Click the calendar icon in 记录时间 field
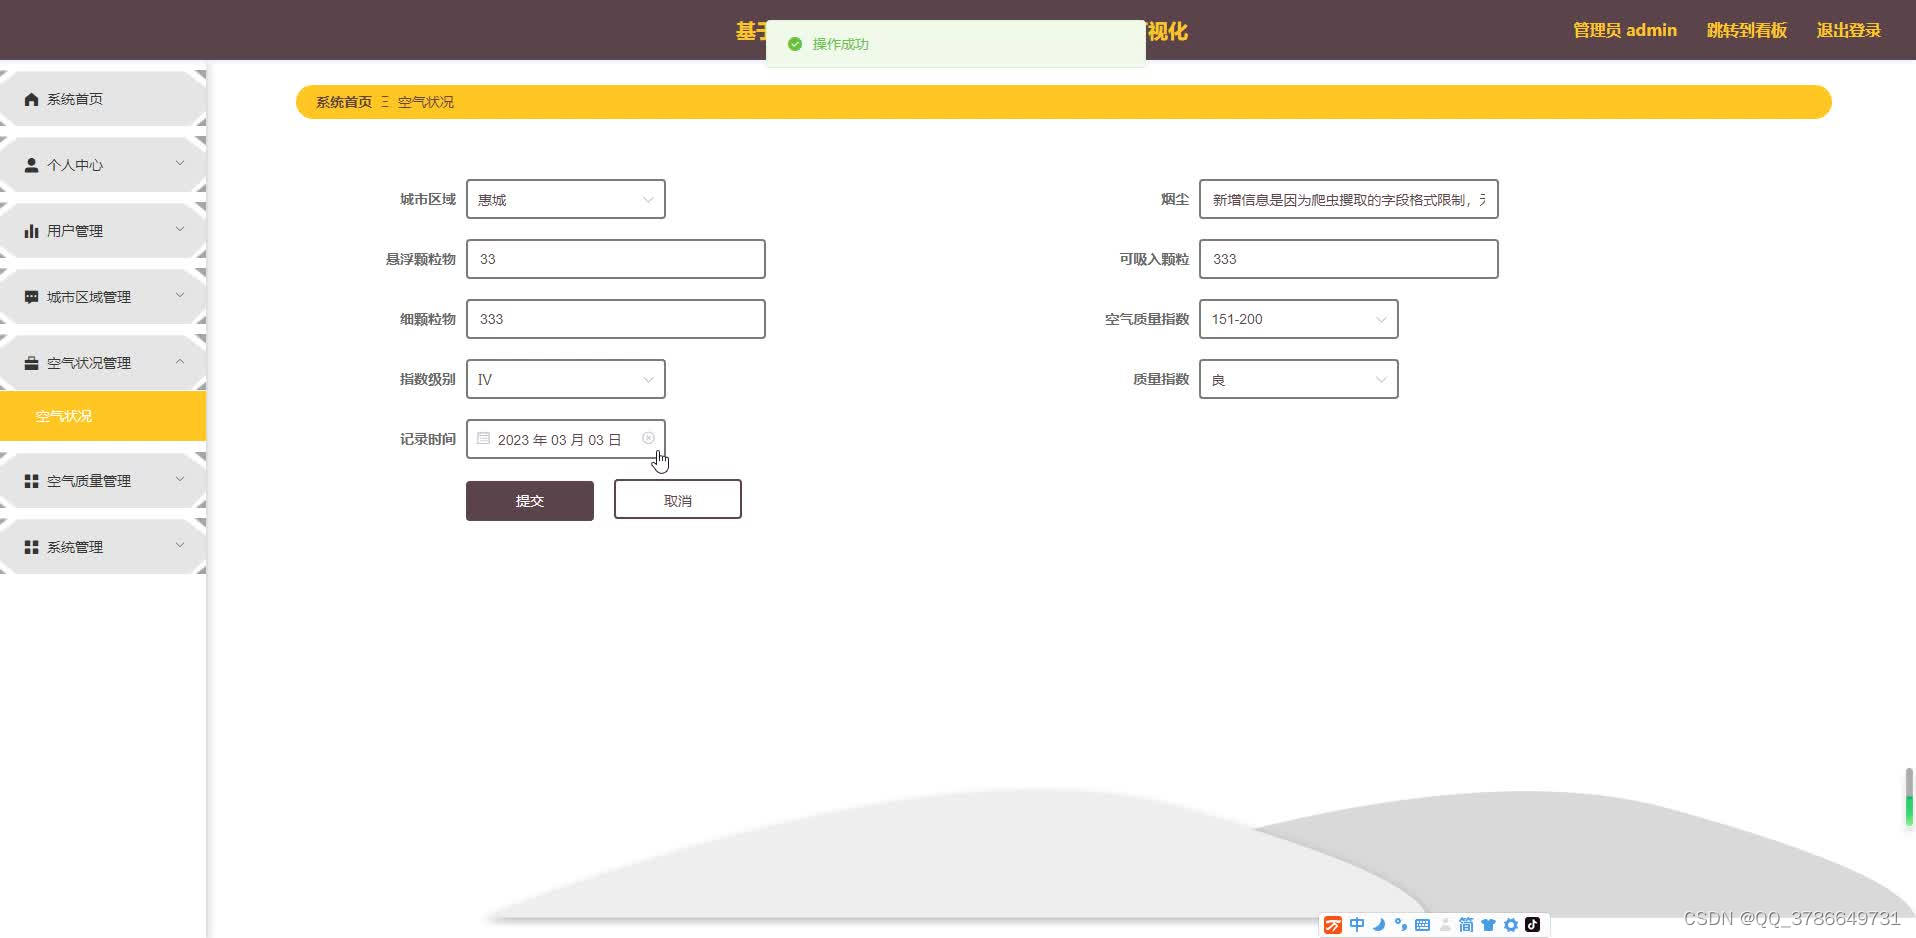This screenshot has width=1916, height=938. (x=484, y=438)
